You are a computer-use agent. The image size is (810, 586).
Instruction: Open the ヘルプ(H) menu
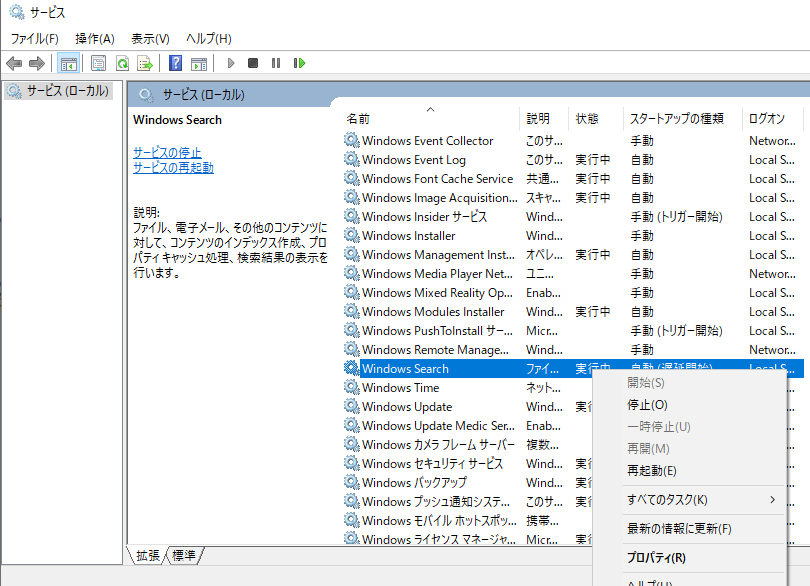pos(209,39)
